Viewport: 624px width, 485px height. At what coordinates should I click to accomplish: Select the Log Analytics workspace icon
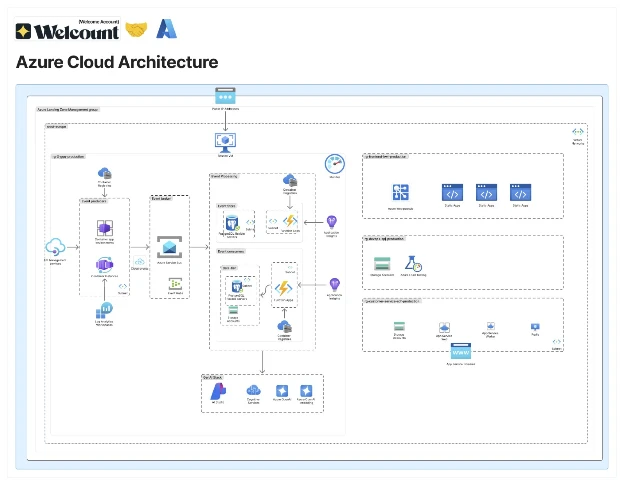pyautogui.click(x=104, y=310)
